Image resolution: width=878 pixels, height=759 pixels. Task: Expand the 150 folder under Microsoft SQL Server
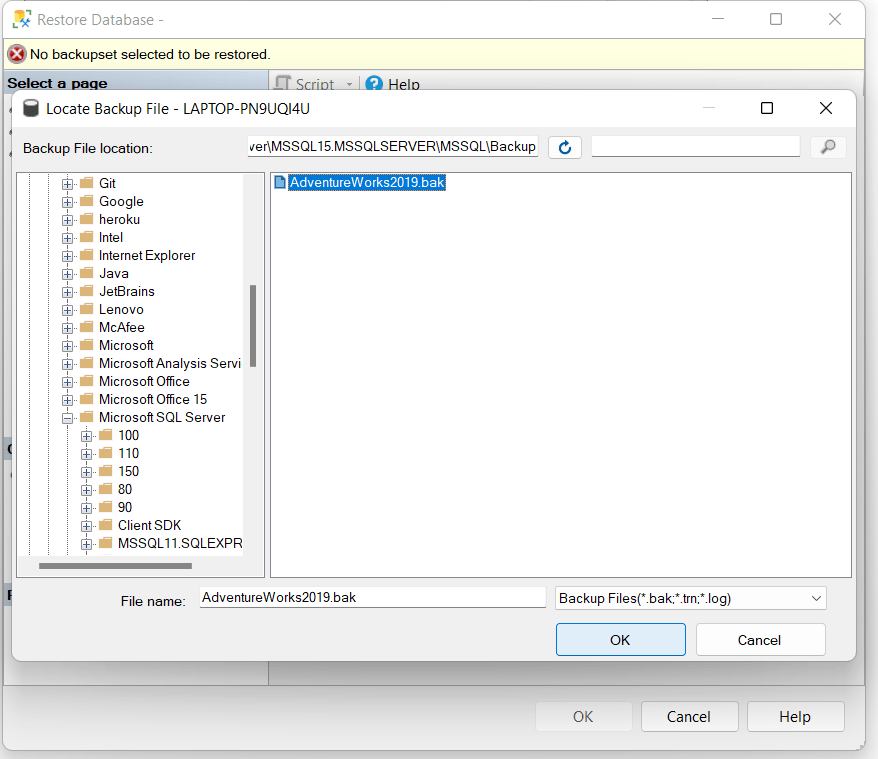coord(85,471)
